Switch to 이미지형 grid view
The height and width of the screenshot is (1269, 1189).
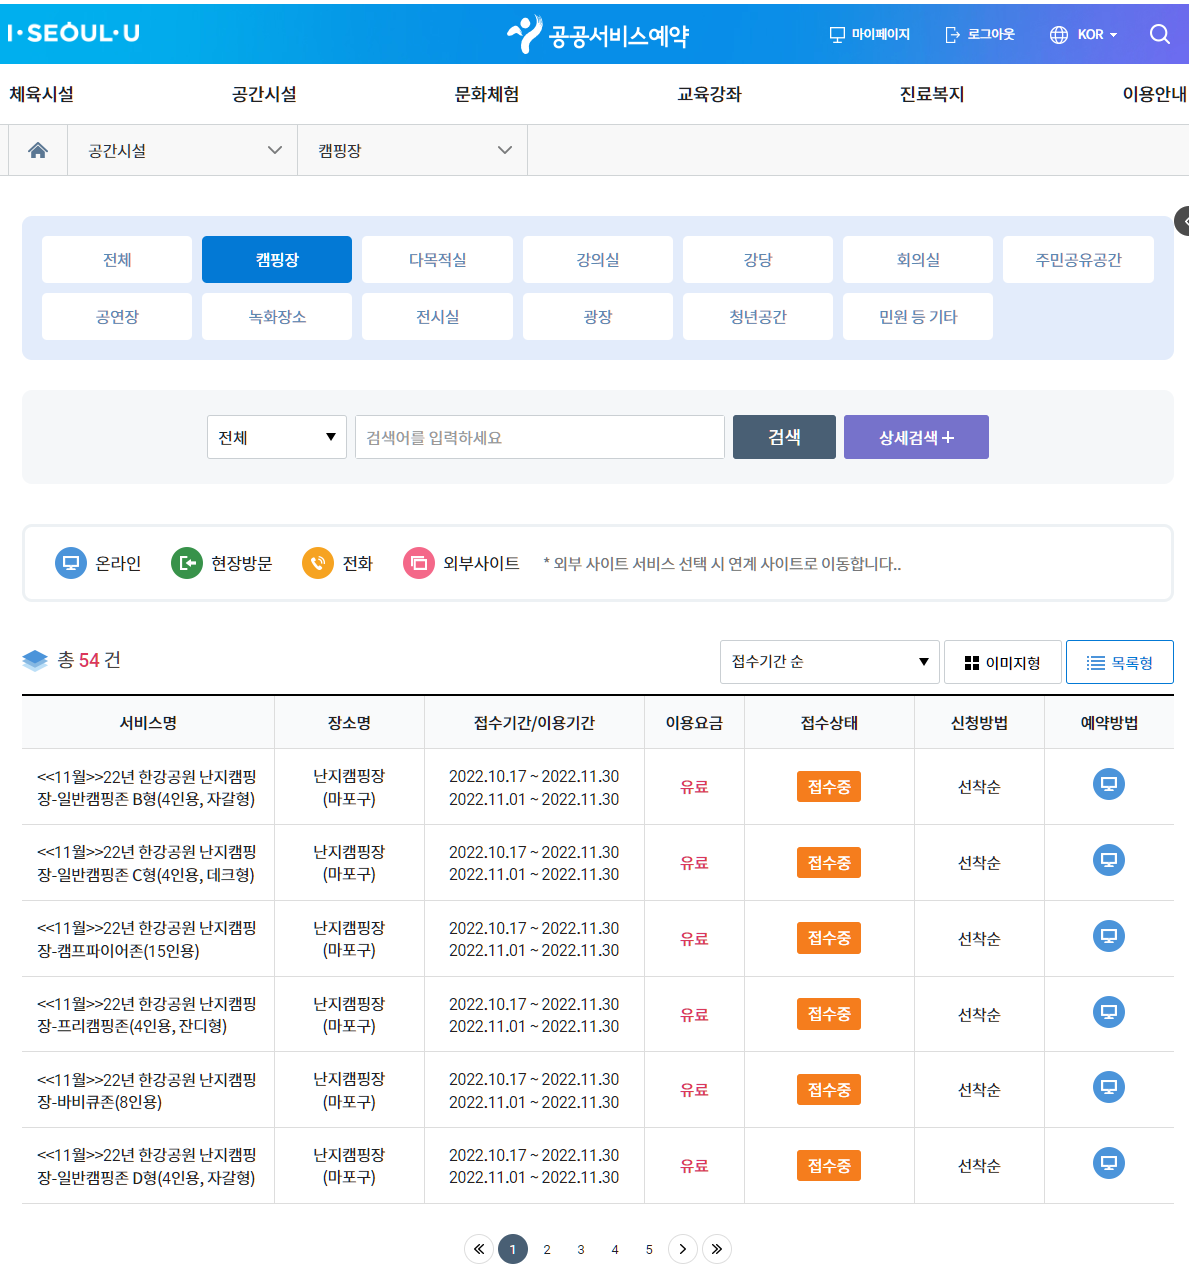pyautogui.click(x=1003, y=662)
